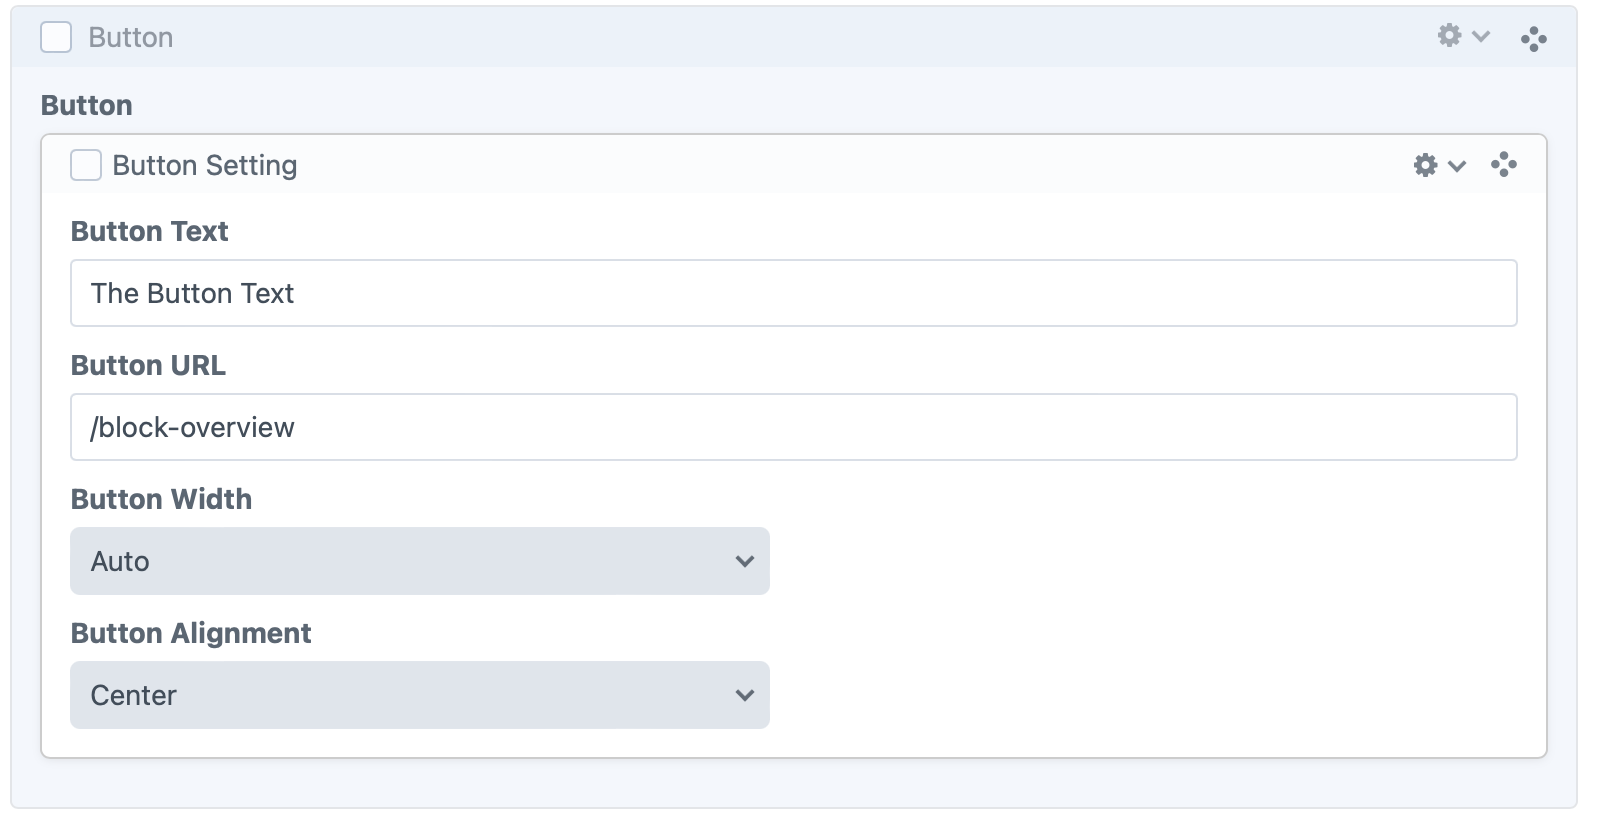Click the Button URL field label
Screen dimensions: 1600x824
click(x=148, y=365)
